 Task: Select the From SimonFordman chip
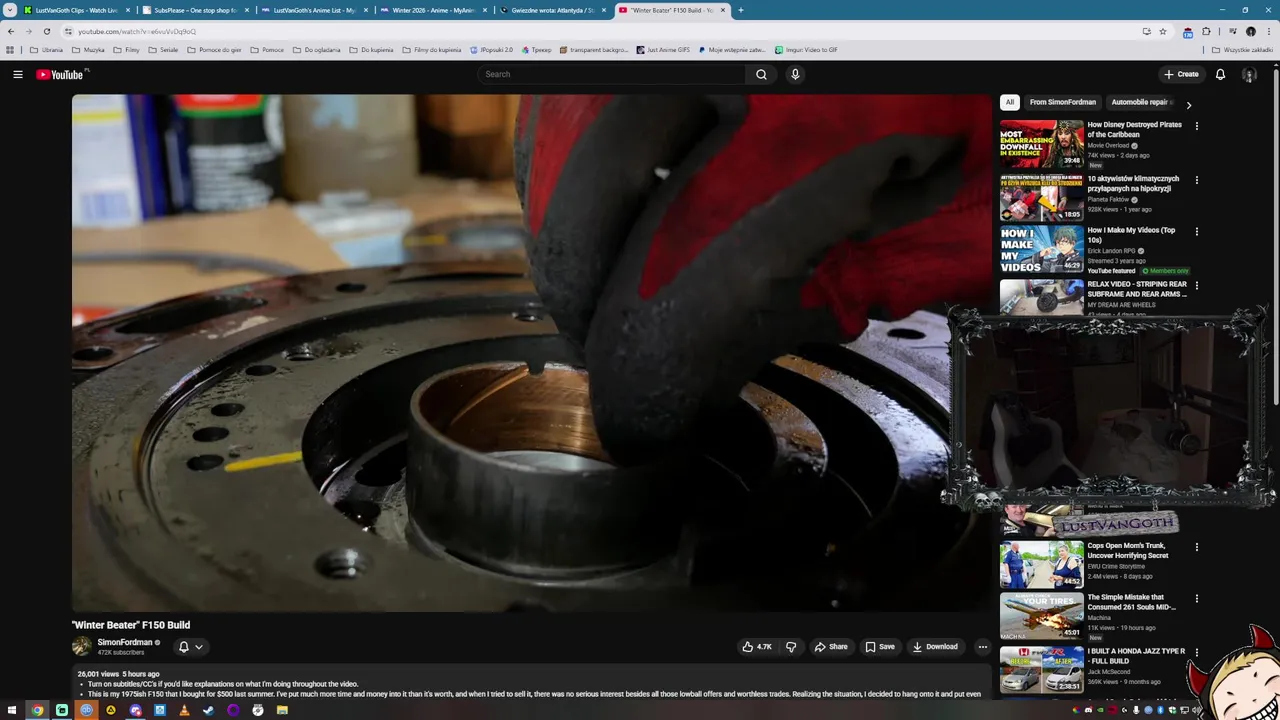1063,102
